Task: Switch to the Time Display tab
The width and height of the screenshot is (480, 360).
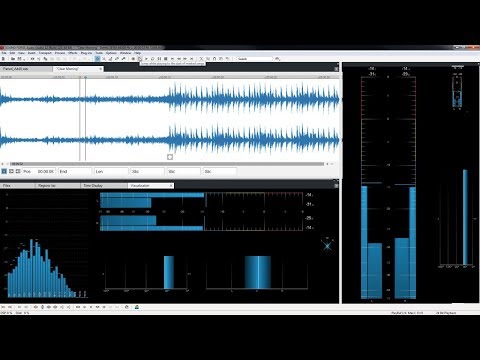Action: click(x=104, y=186)
